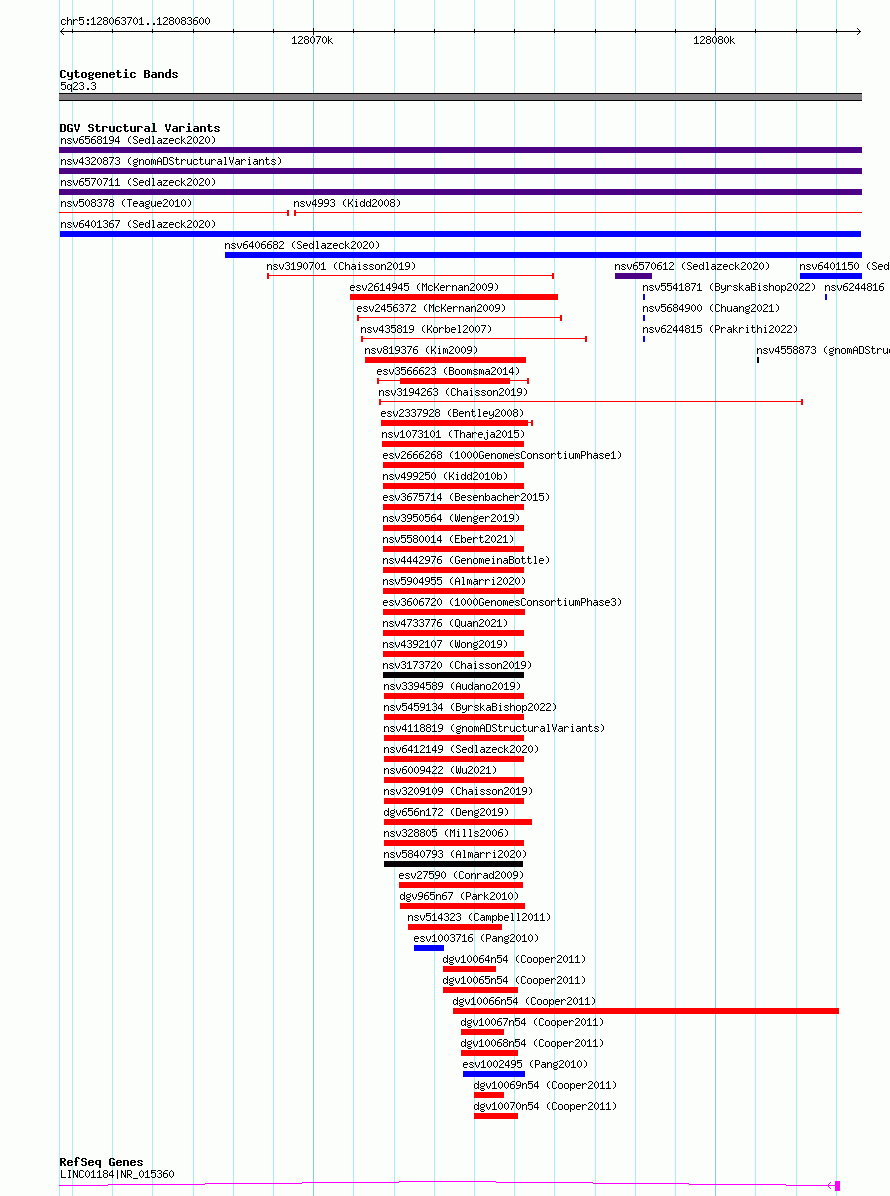Open nsv5580014 (Ebert2021) variant
The image size is (890, 1196).
[x=448, y=539]
